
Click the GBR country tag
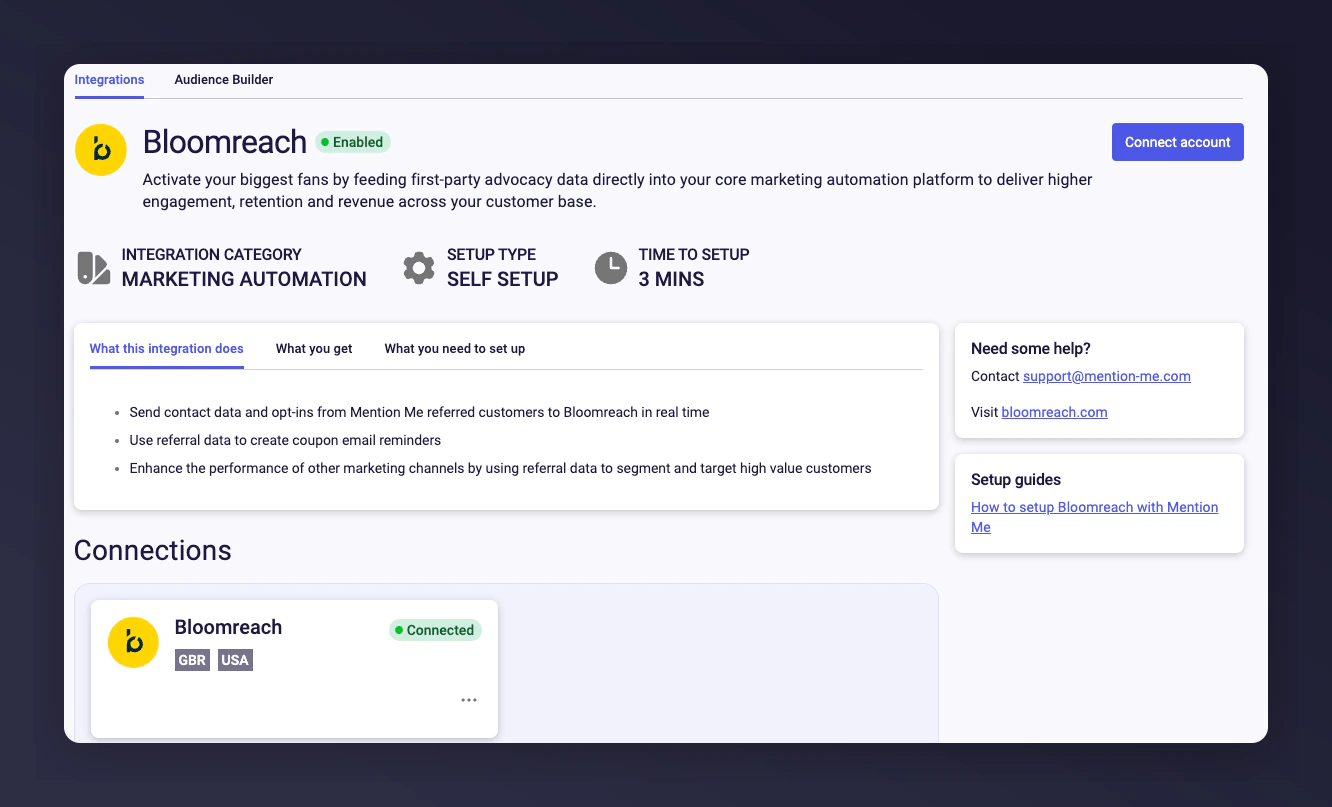[x=192, y=660]
